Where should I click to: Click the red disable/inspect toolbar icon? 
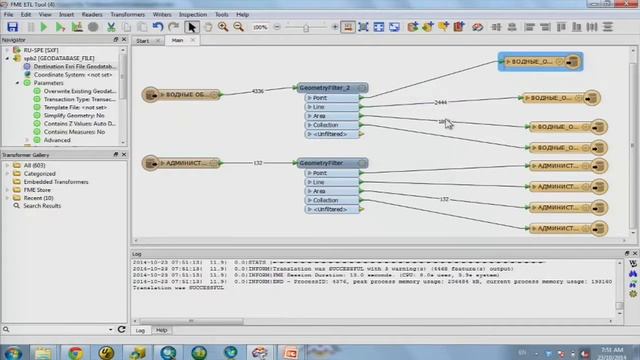[x=477, y=27]
